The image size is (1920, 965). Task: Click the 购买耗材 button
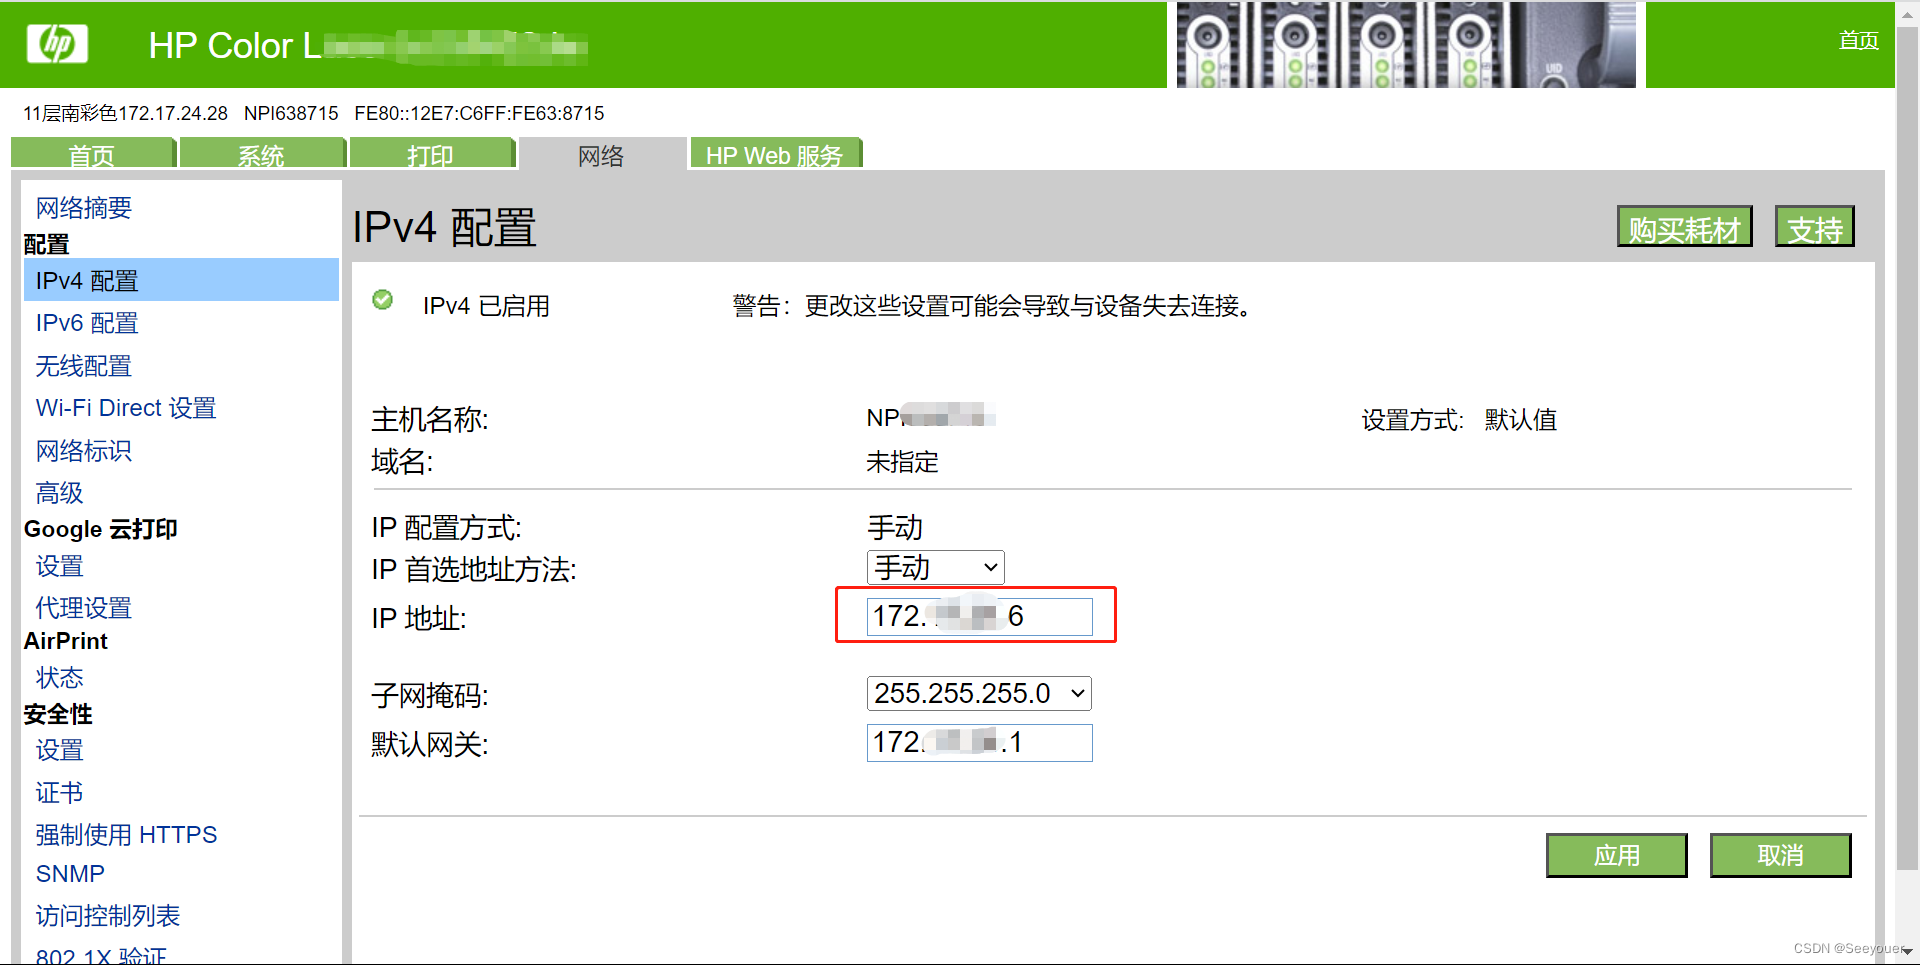tap(1685, 228)
